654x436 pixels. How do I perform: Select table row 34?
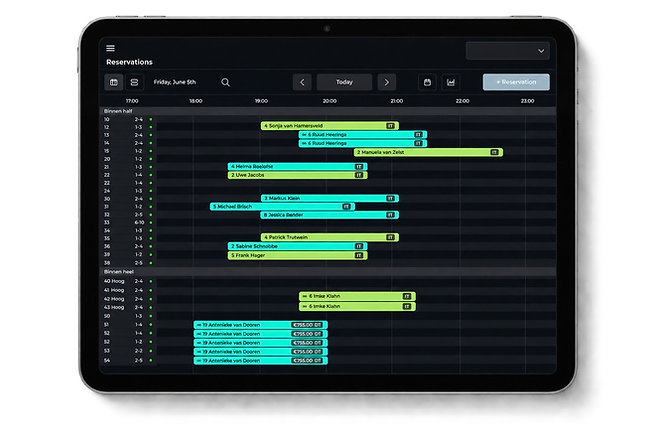(328, 231)
